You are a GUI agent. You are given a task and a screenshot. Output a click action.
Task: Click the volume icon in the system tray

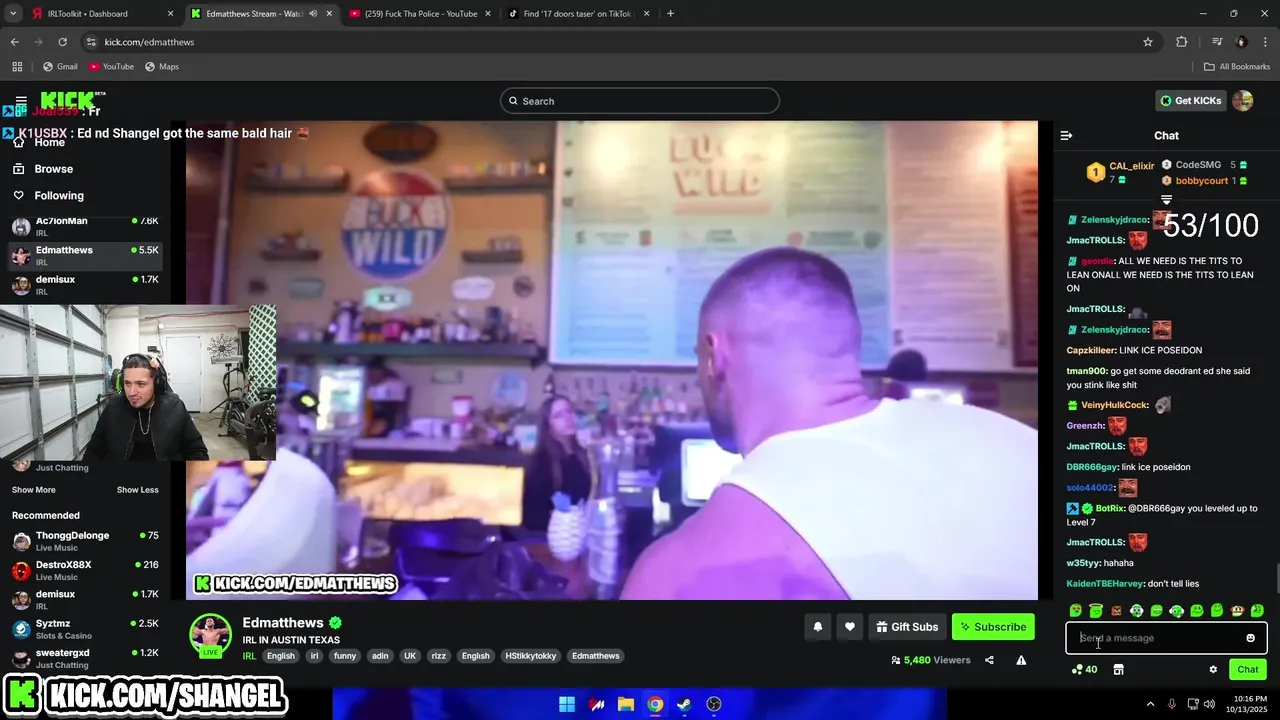tap(1210, 704)
